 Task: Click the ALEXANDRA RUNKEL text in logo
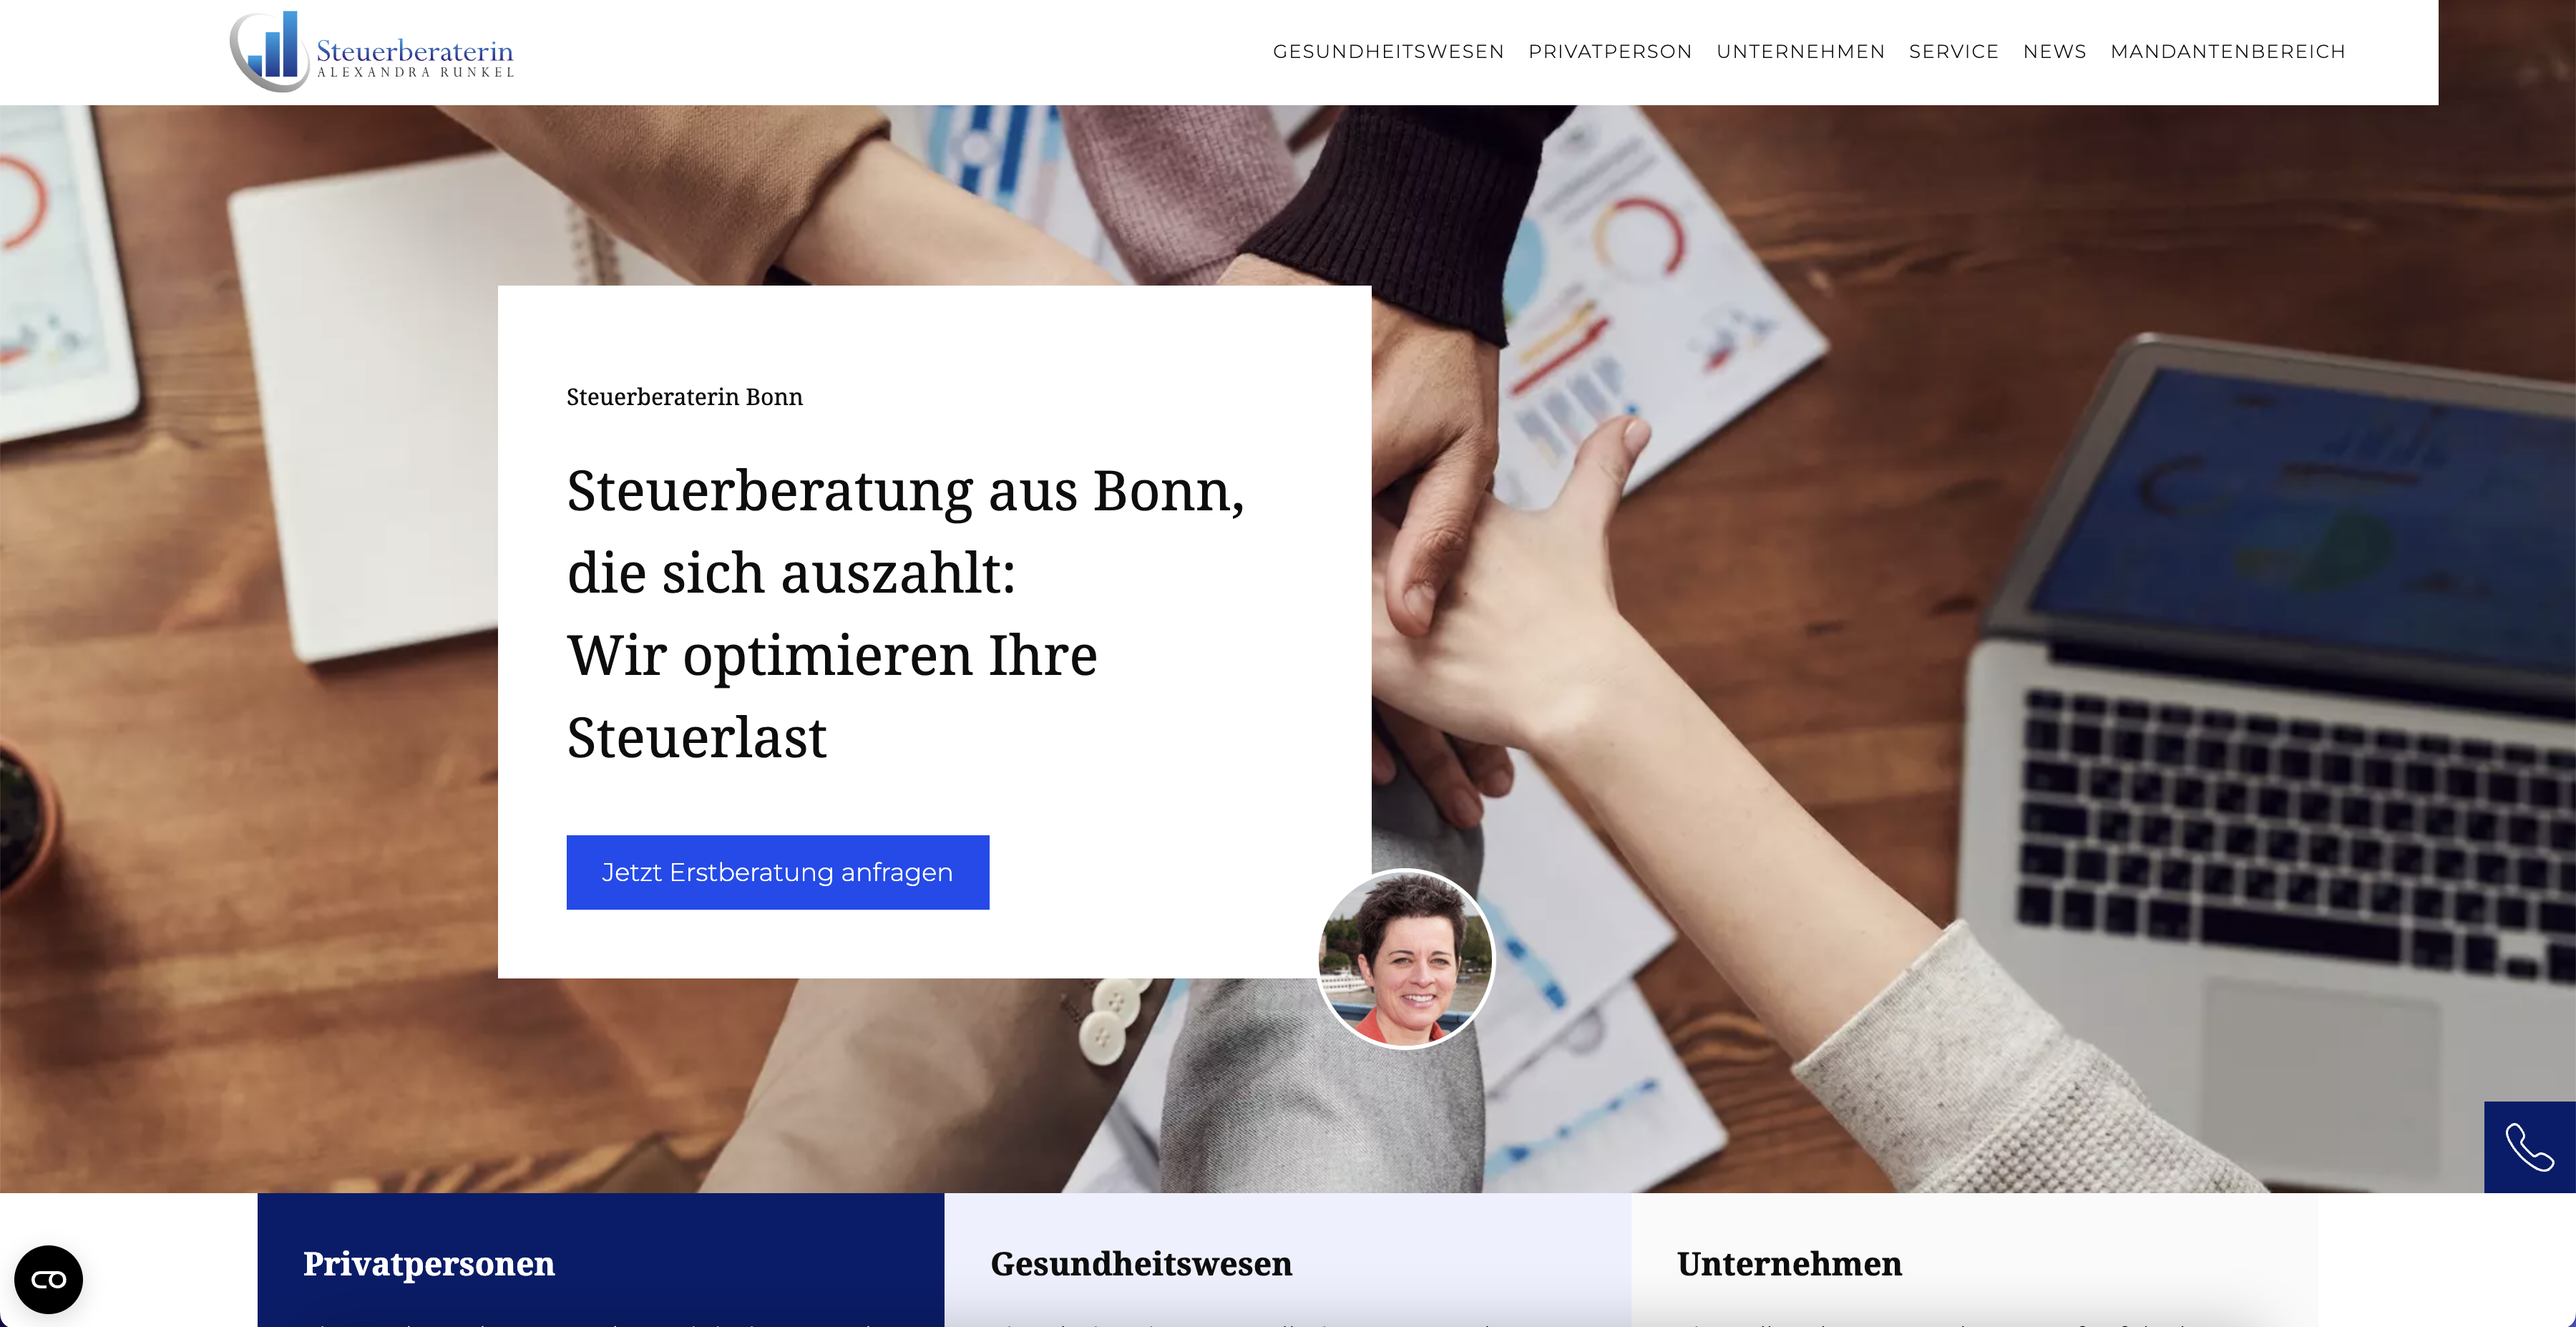click(415, 72)
